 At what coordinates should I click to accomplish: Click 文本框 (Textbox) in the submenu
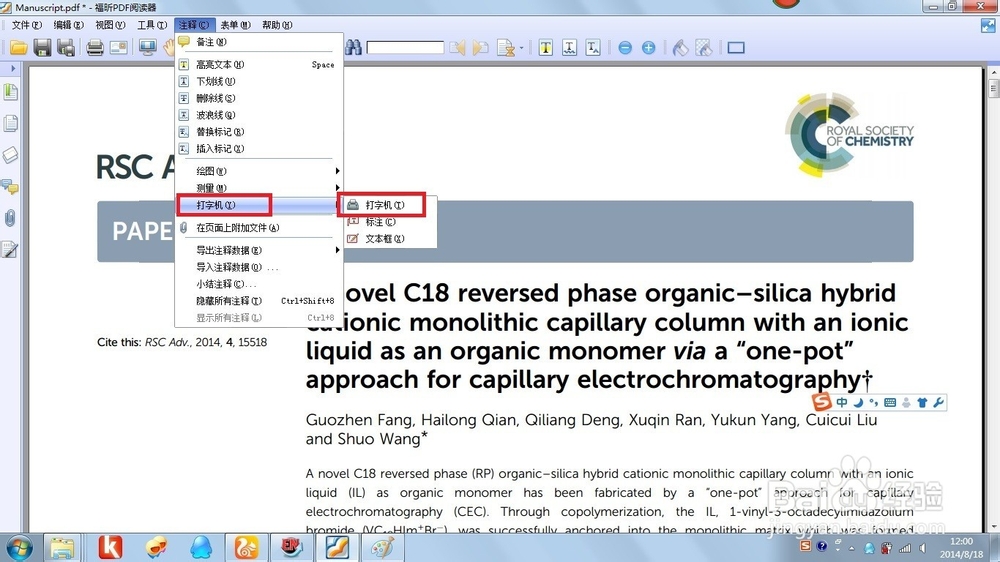[x=389, y=238]
